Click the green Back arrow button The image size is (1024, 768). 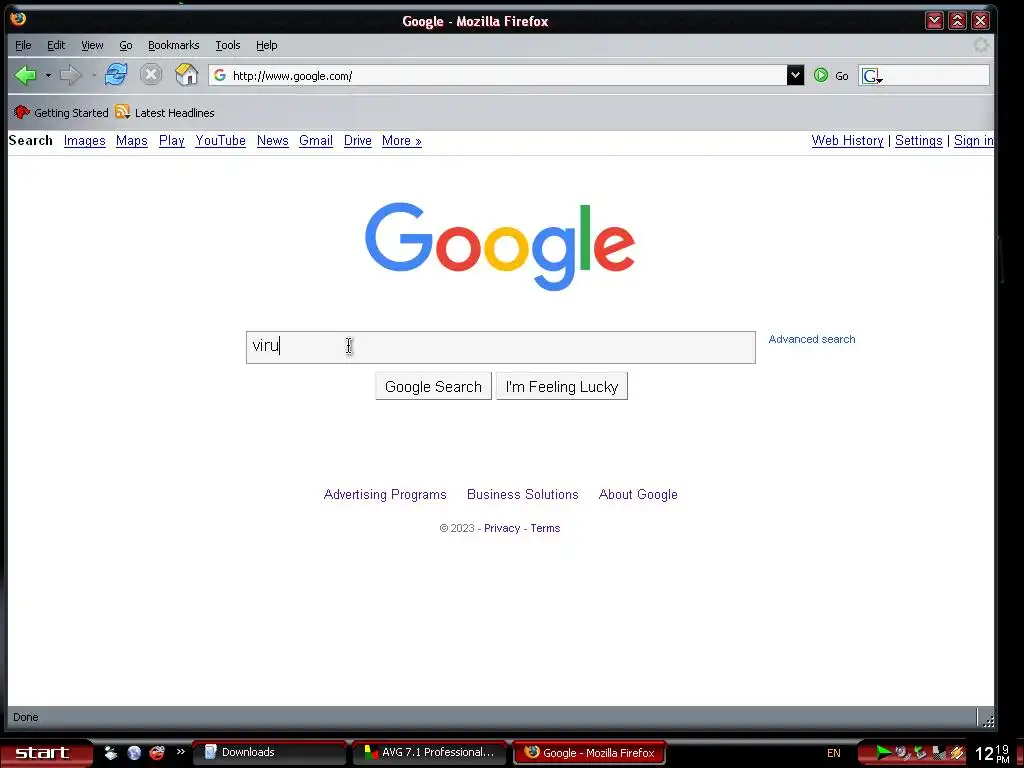25,76
